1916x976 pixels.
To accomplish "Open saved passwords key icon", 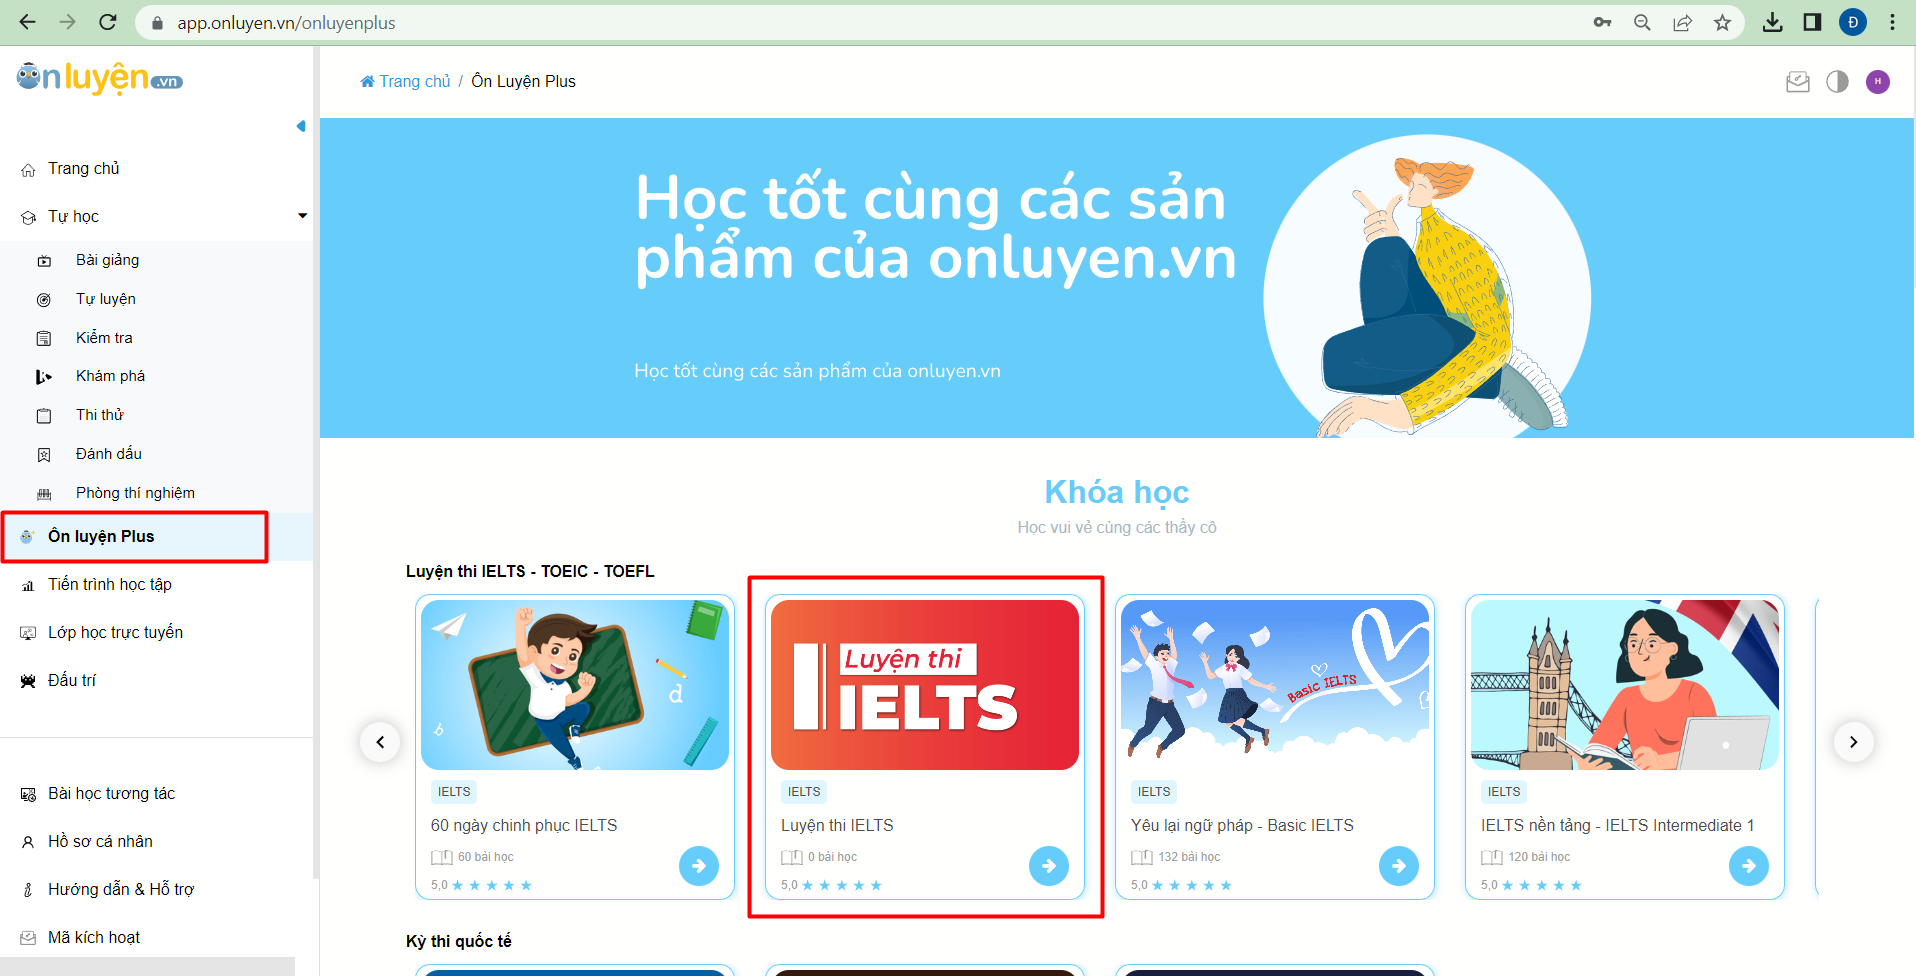I will 1602,22.
